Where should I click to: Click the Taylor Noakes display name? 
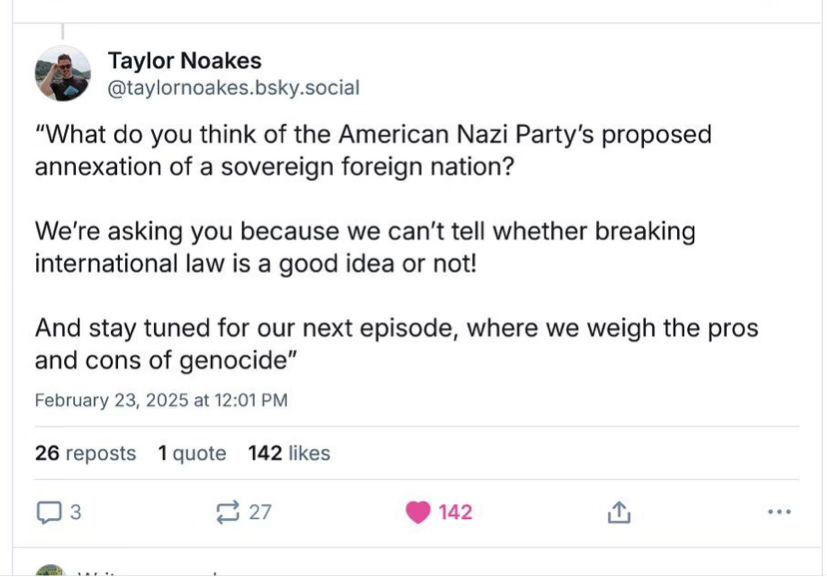point(184,62)
